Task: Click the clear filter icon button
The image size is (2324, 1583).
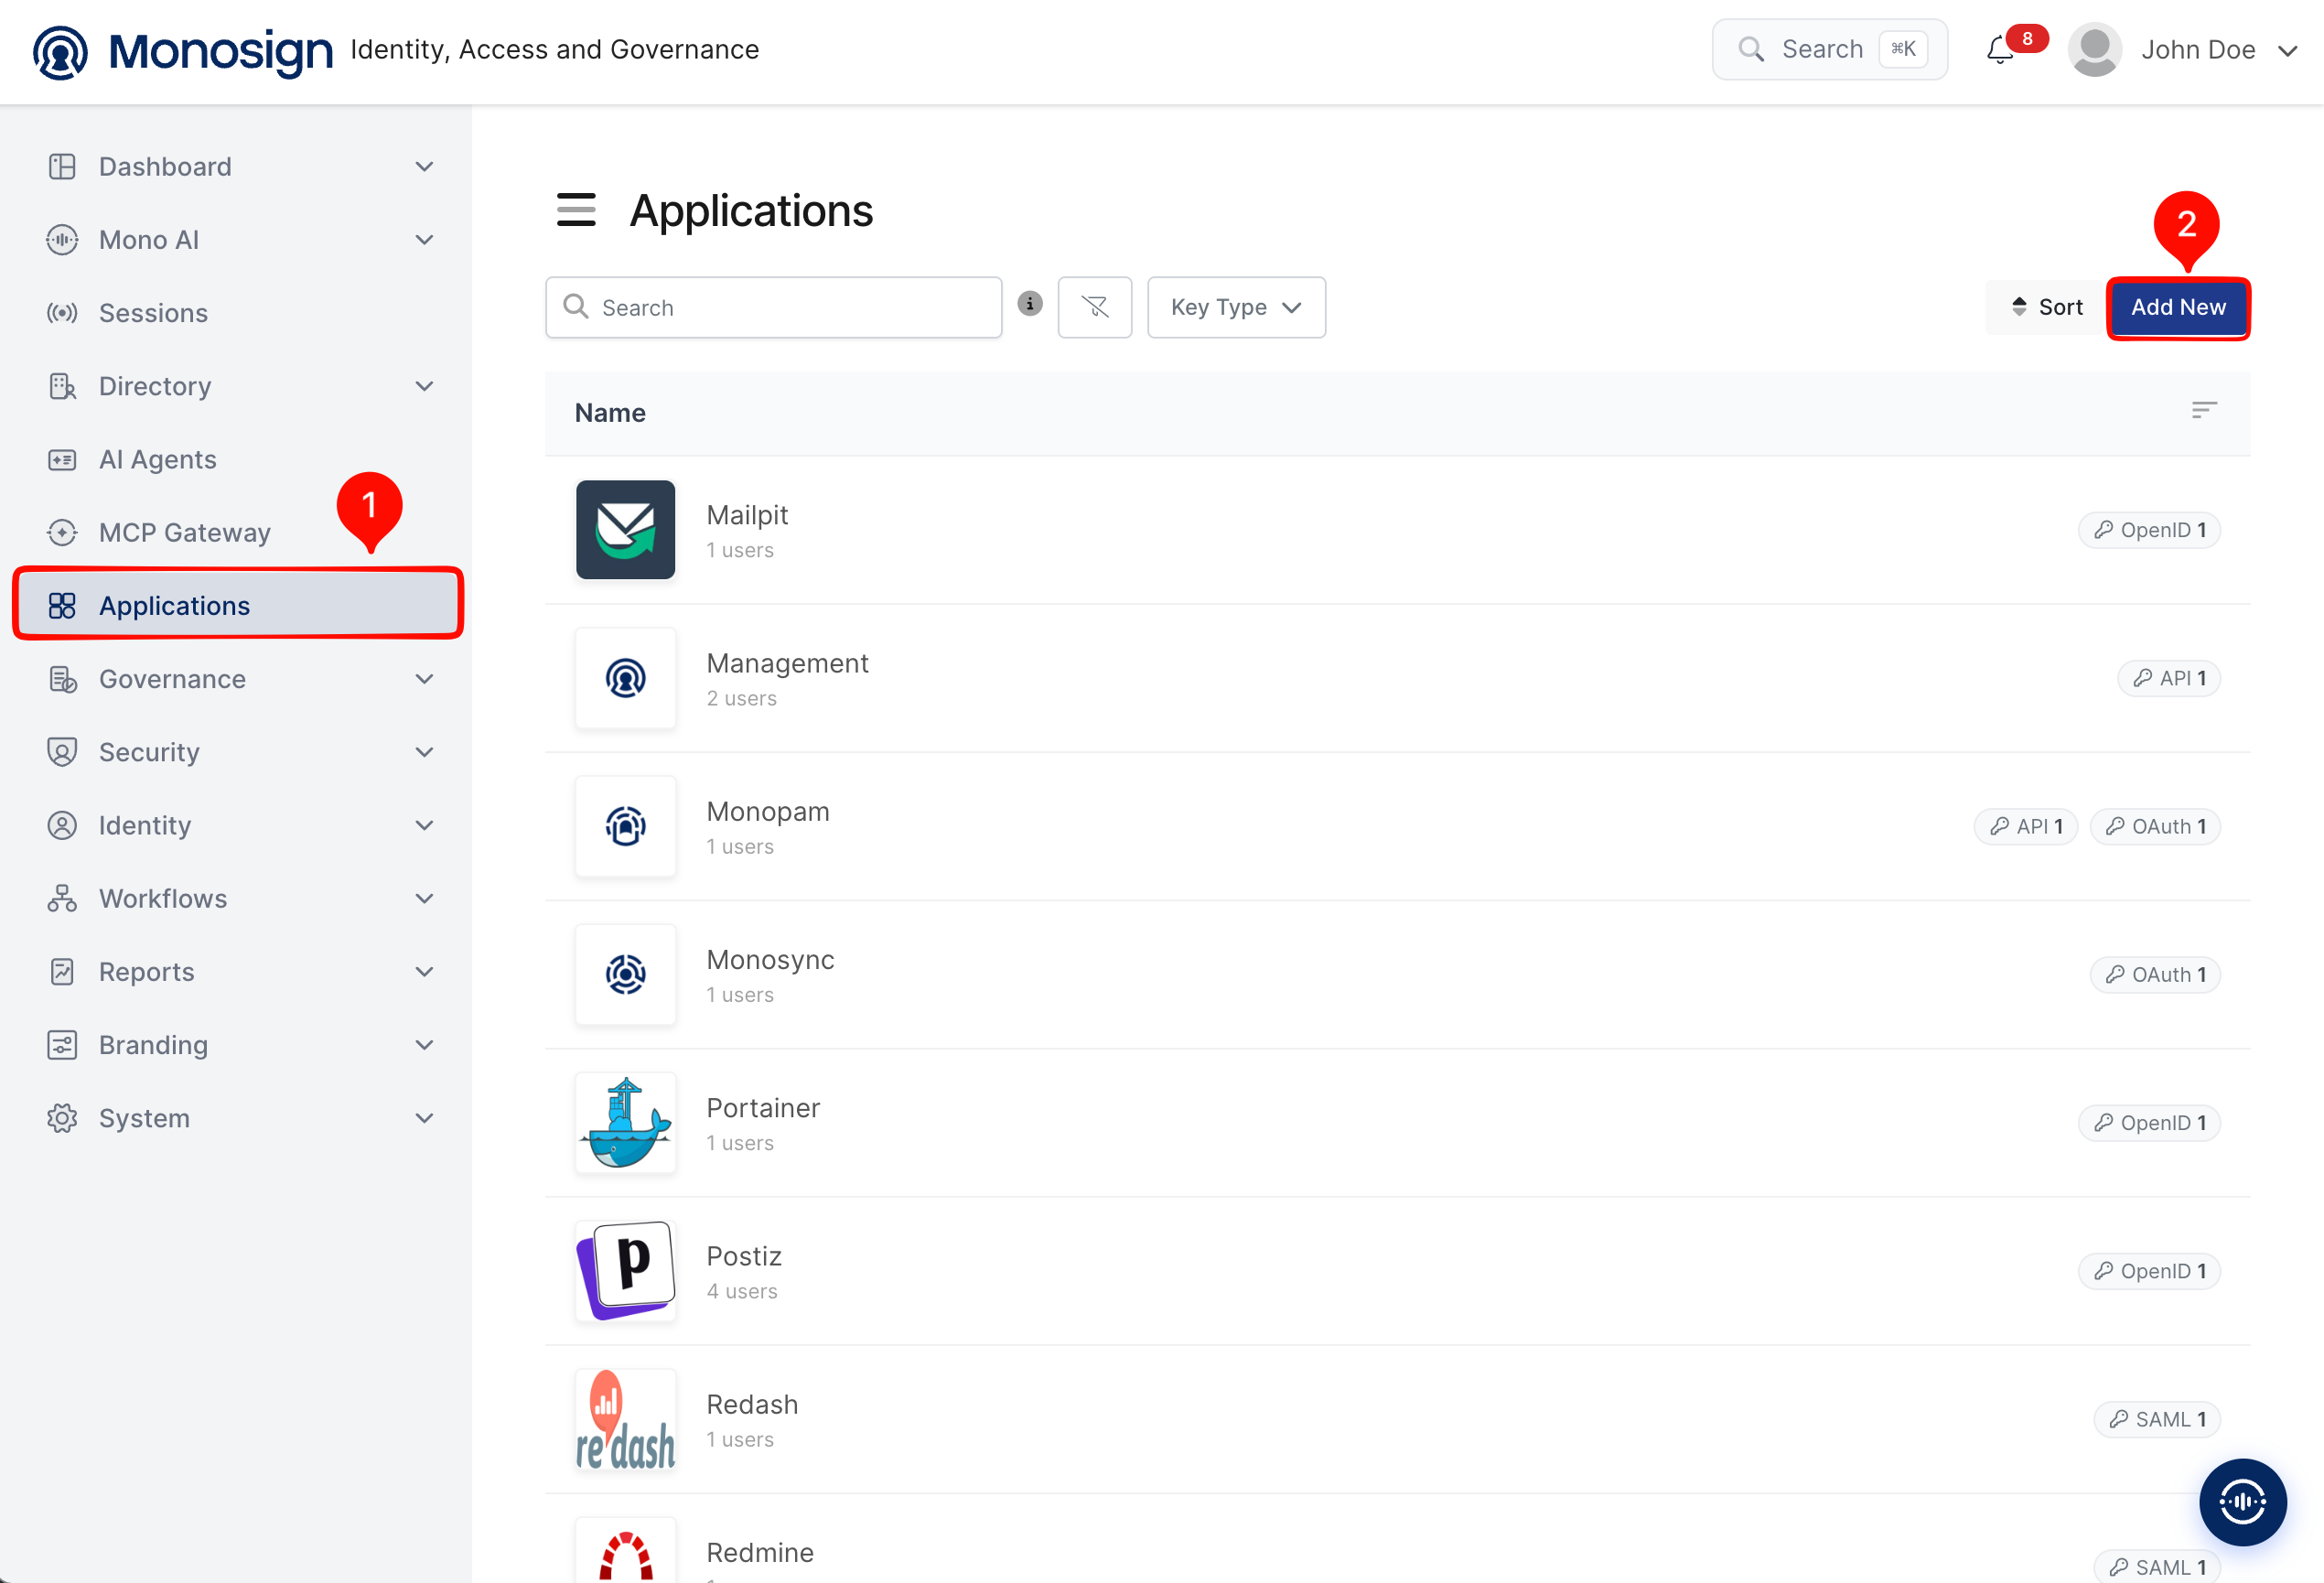Action: [1094, 307]
